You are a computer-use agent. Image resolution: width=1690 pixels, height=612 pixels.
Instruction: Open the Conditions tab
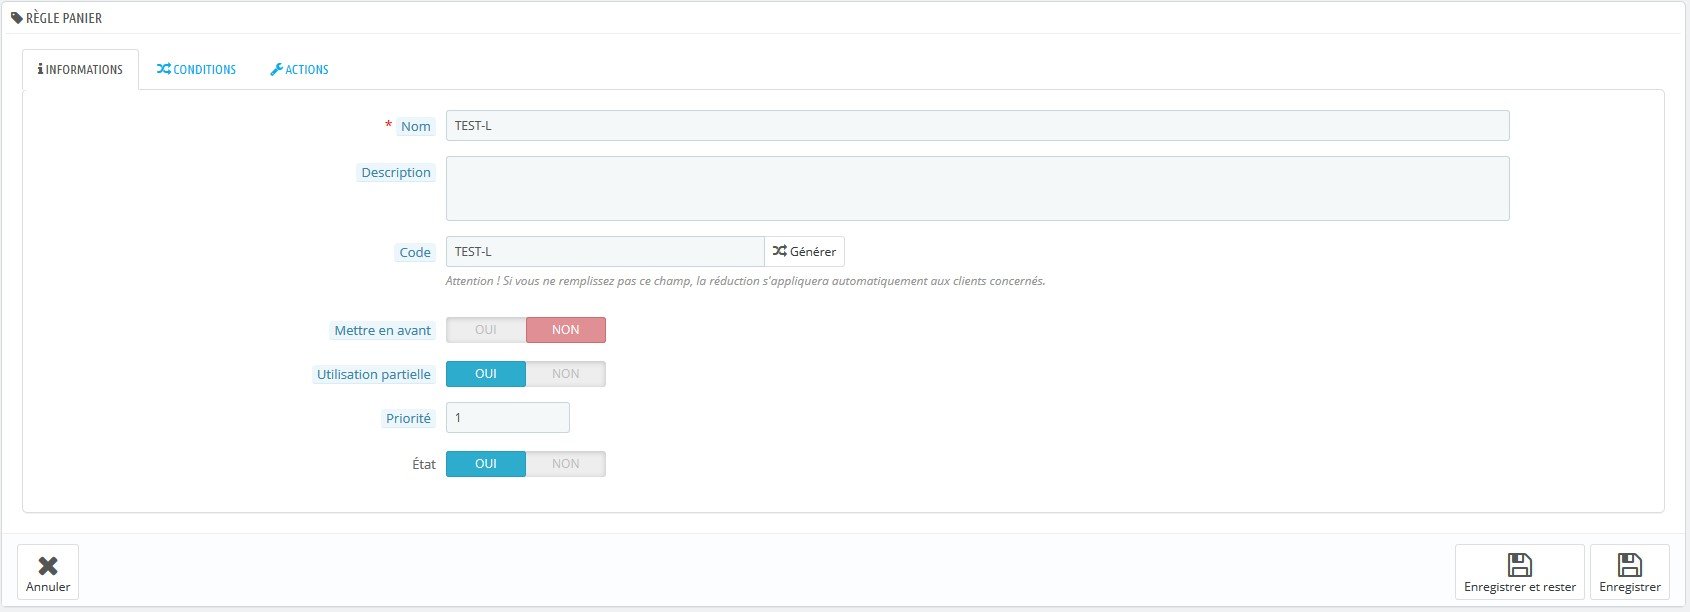[x=196, y=70]
